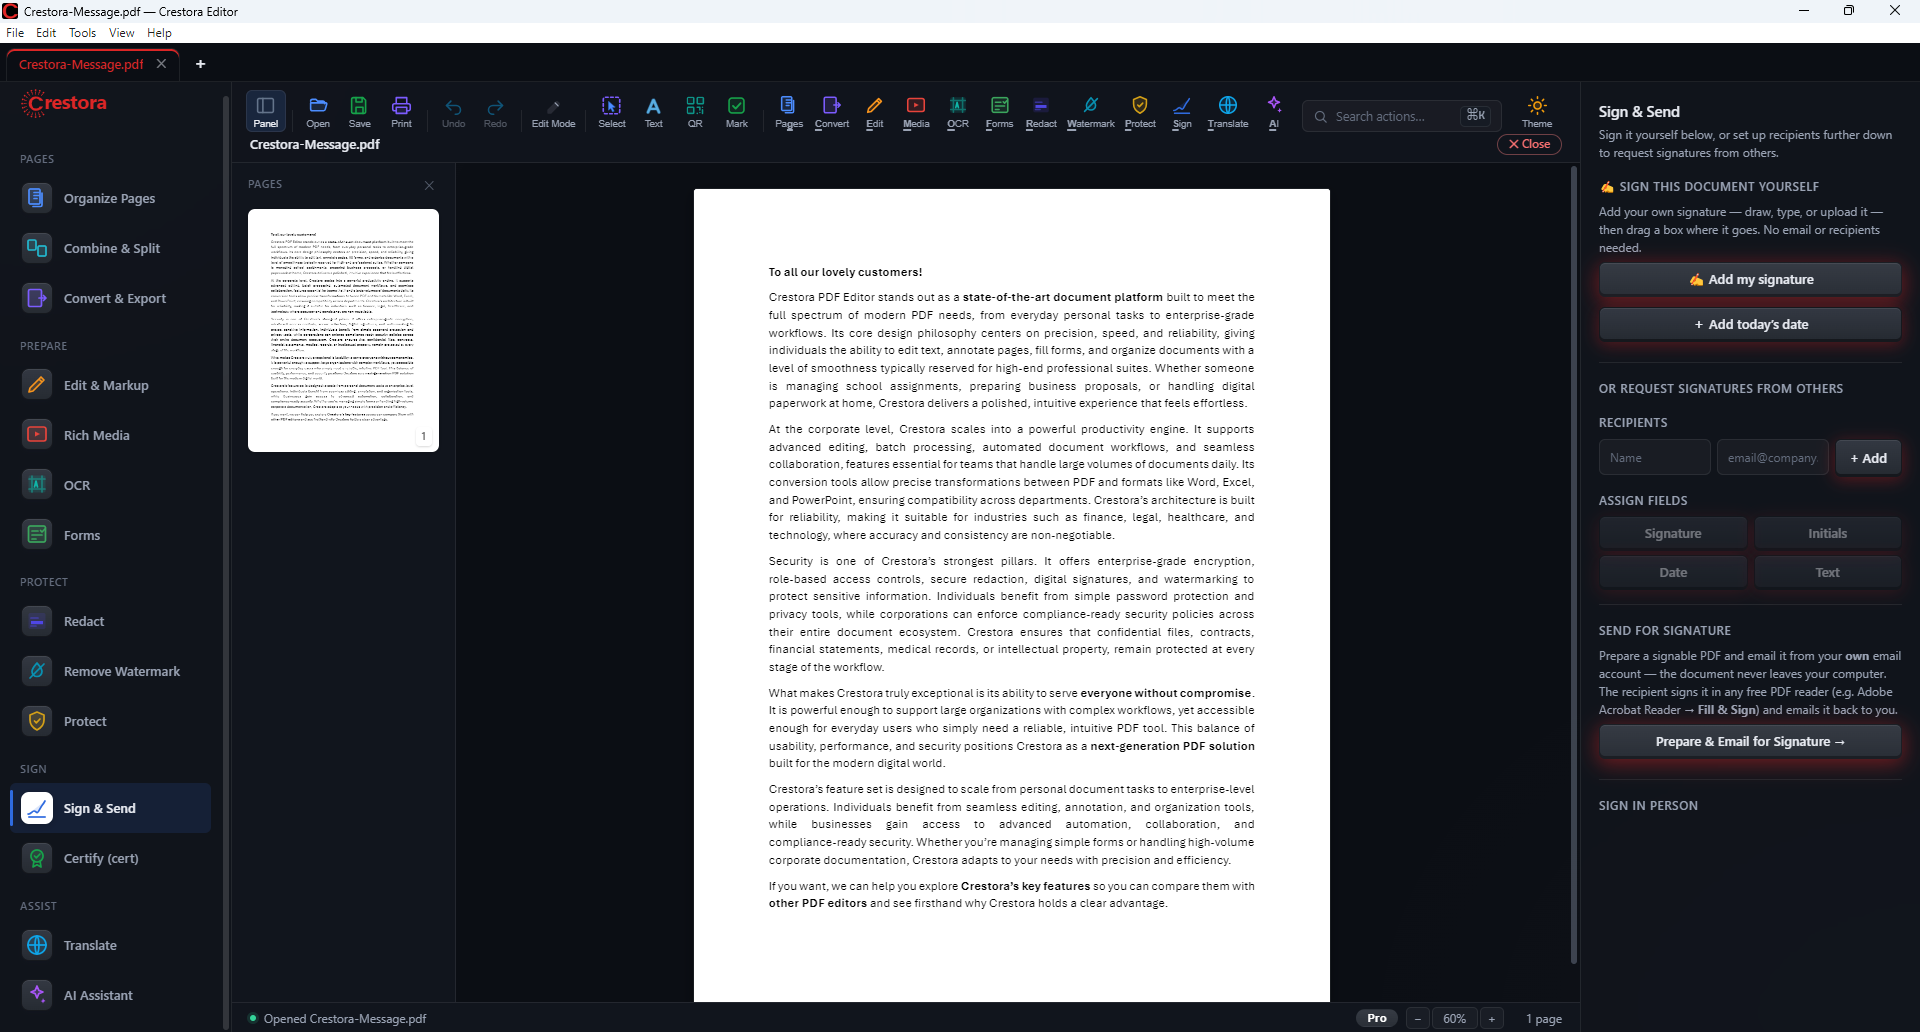Toggle the Panel sidebar button
Viewport: 1920px width, 1032px height.
pos(266,111)
